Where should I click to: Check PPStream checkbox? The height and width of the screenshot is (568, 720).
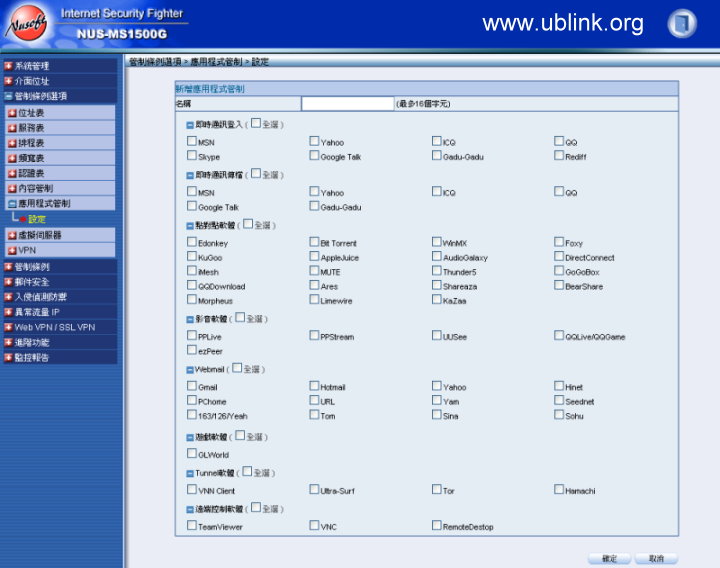[314, 335]
